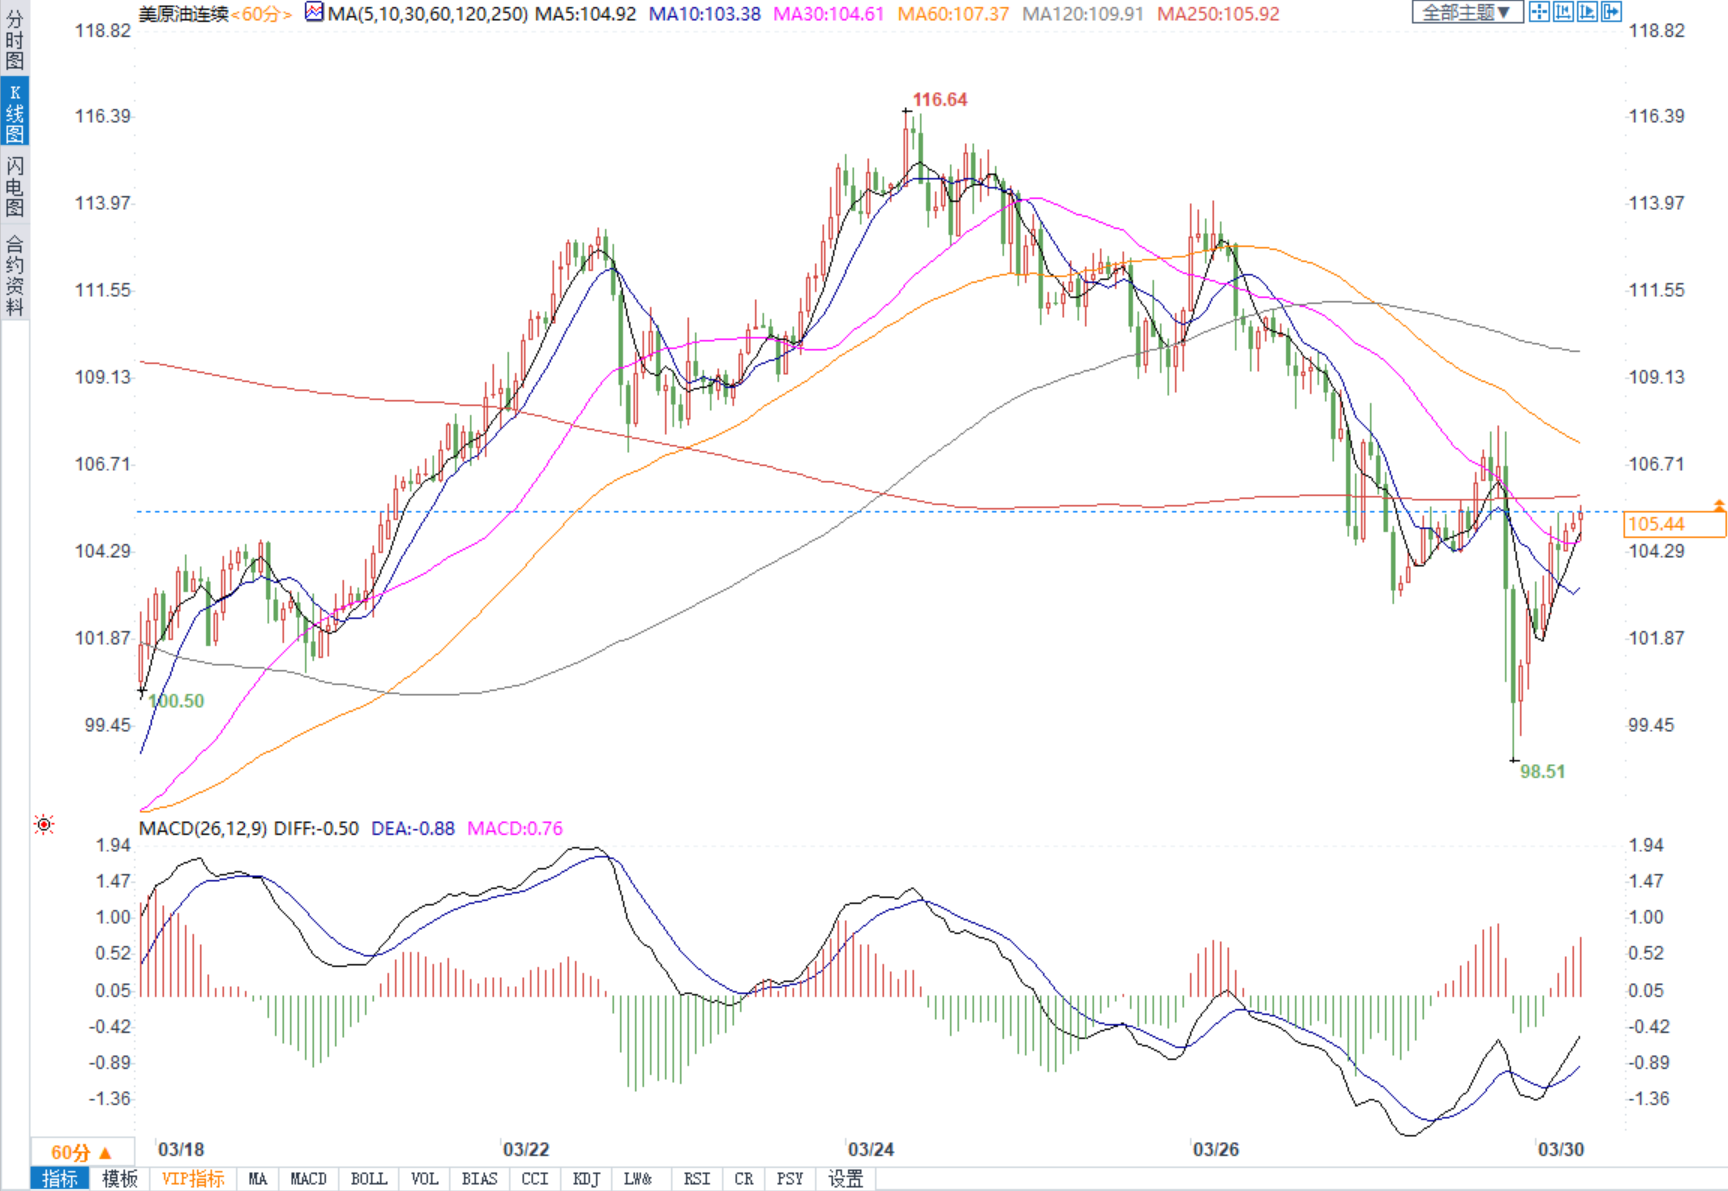
Task: Switch to the 闪电图 side tab
Action: (14, 186)
